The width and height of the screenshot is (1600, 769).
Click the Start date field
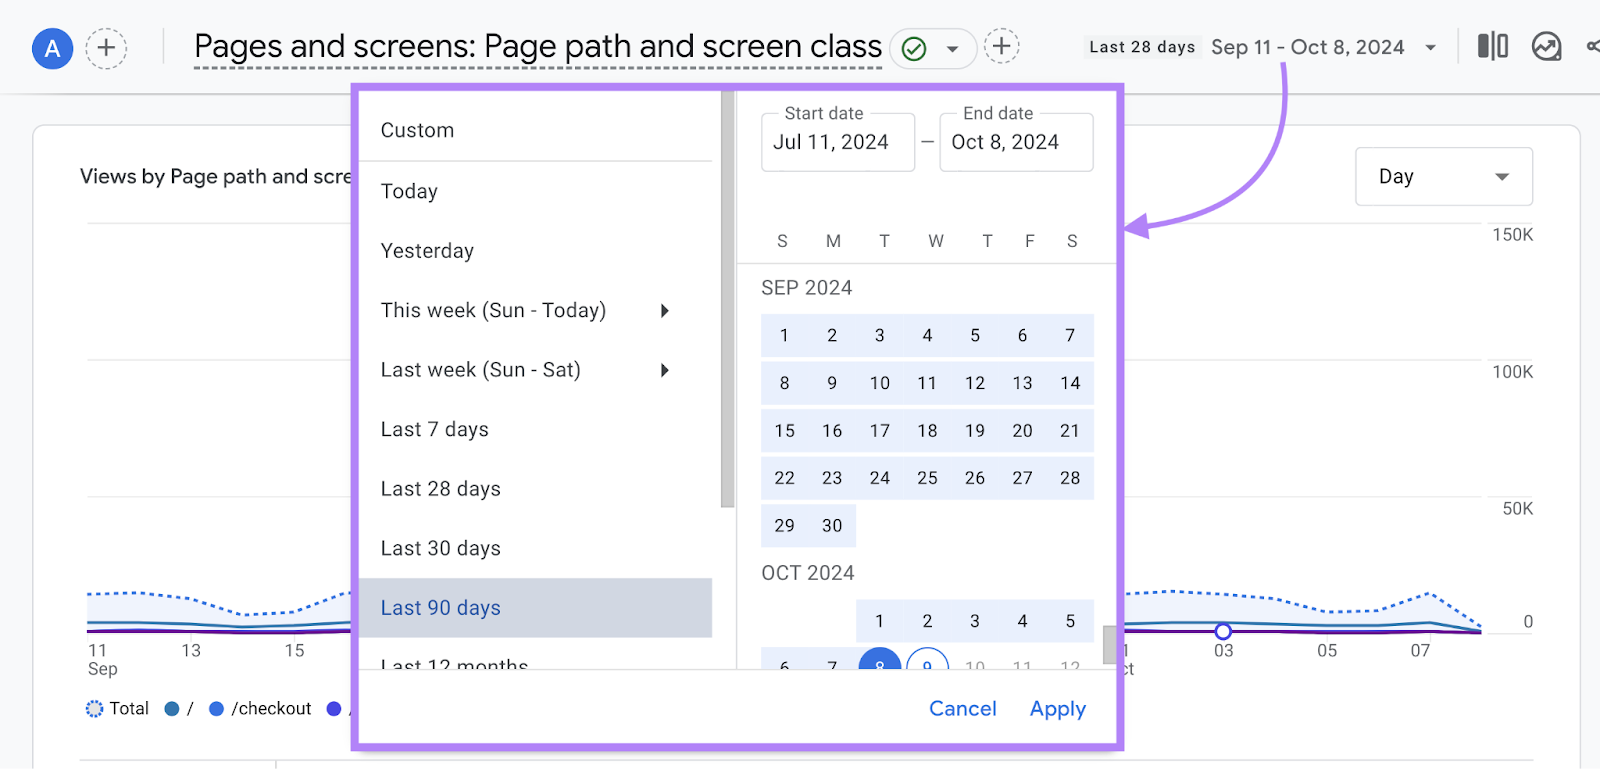[838, 142]
